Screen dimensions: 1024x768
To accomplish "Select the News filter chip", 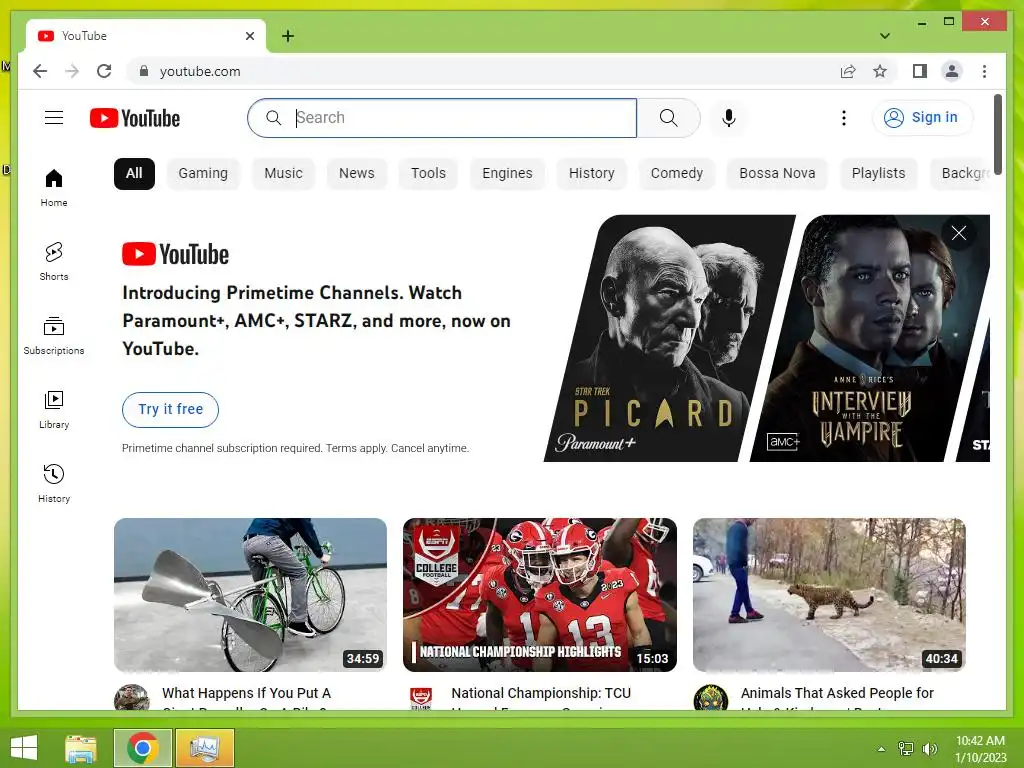I will (357, 174).
